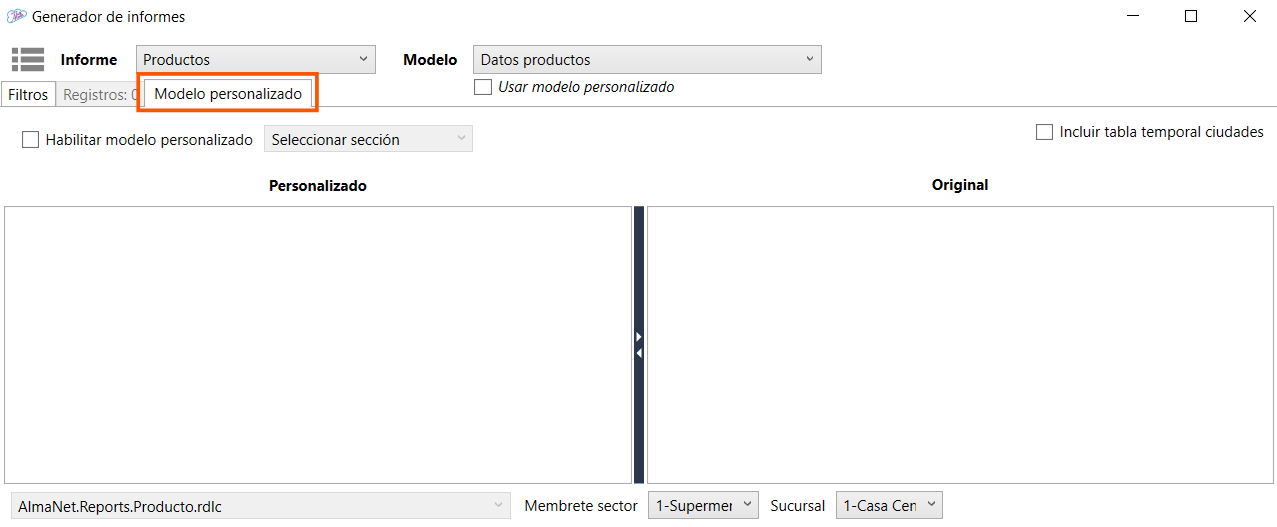
Task: Expand the Modelo dropdown showing Datos productos
Action: click(647, 60)
